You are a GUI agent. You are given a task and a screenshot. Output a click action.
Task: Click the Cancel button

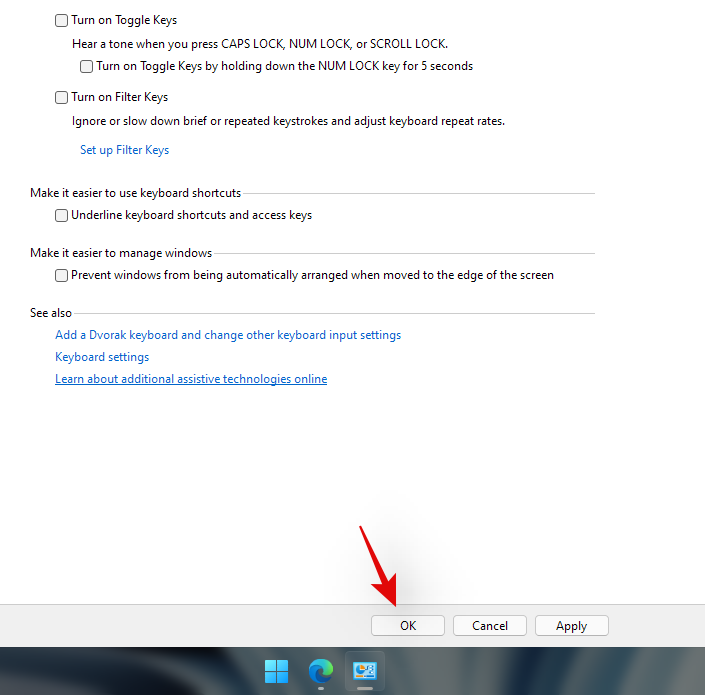click(490, 626)
